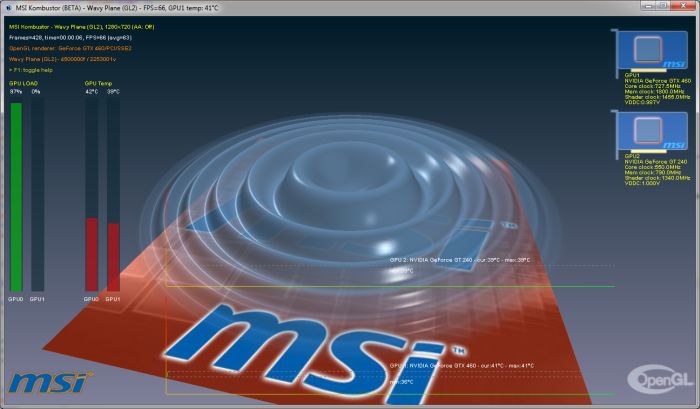
Task: Click the window title 'MSI Kombustor (BETA) - Wavy Plane'
Action: [77, 8]
